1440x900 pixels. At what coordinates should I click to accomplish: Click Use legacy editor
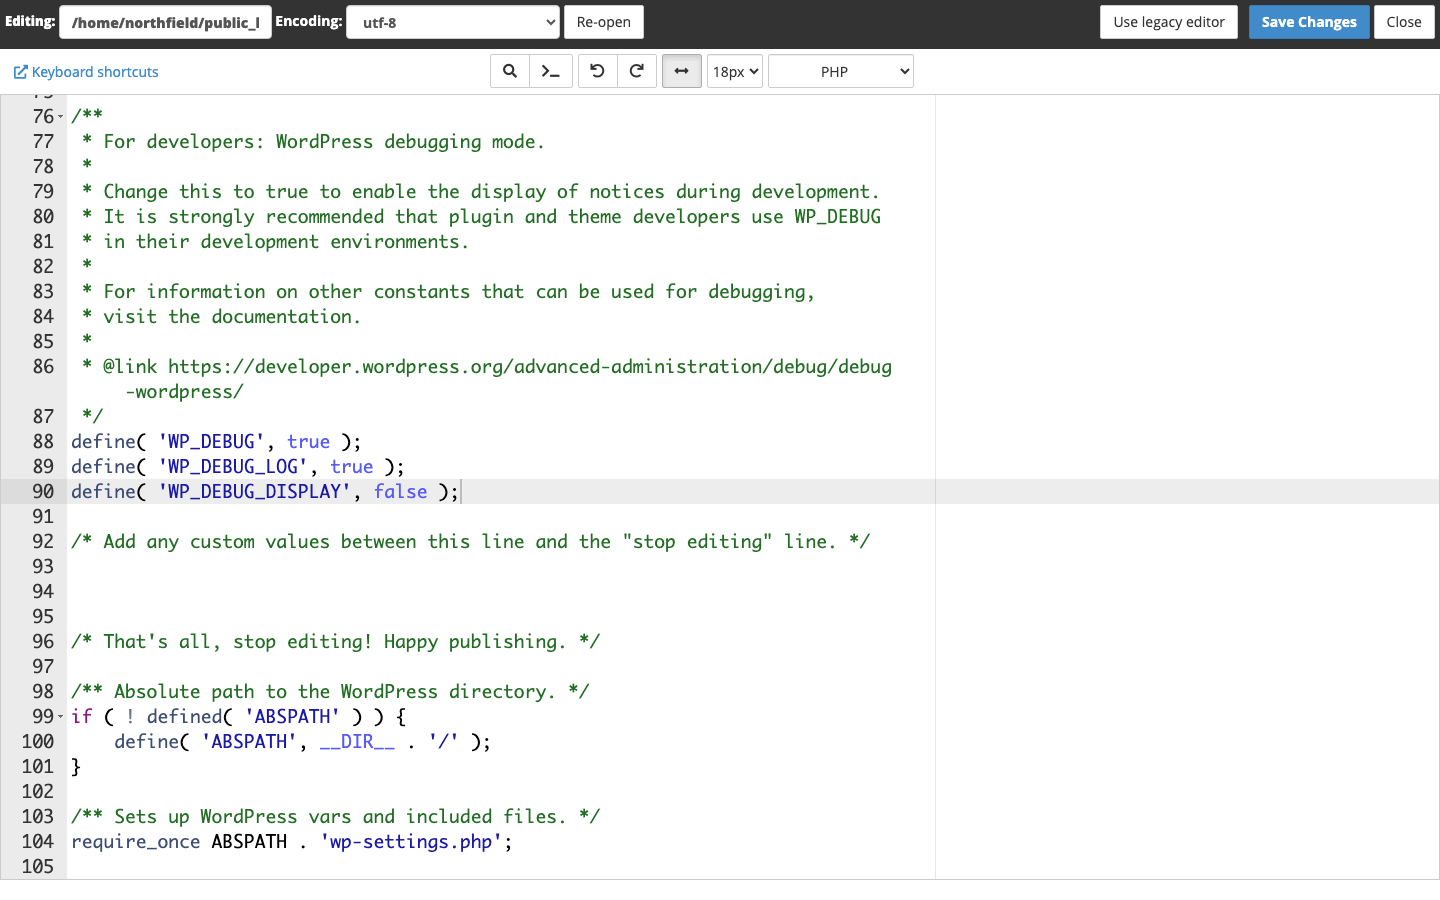coord(1169,22)
